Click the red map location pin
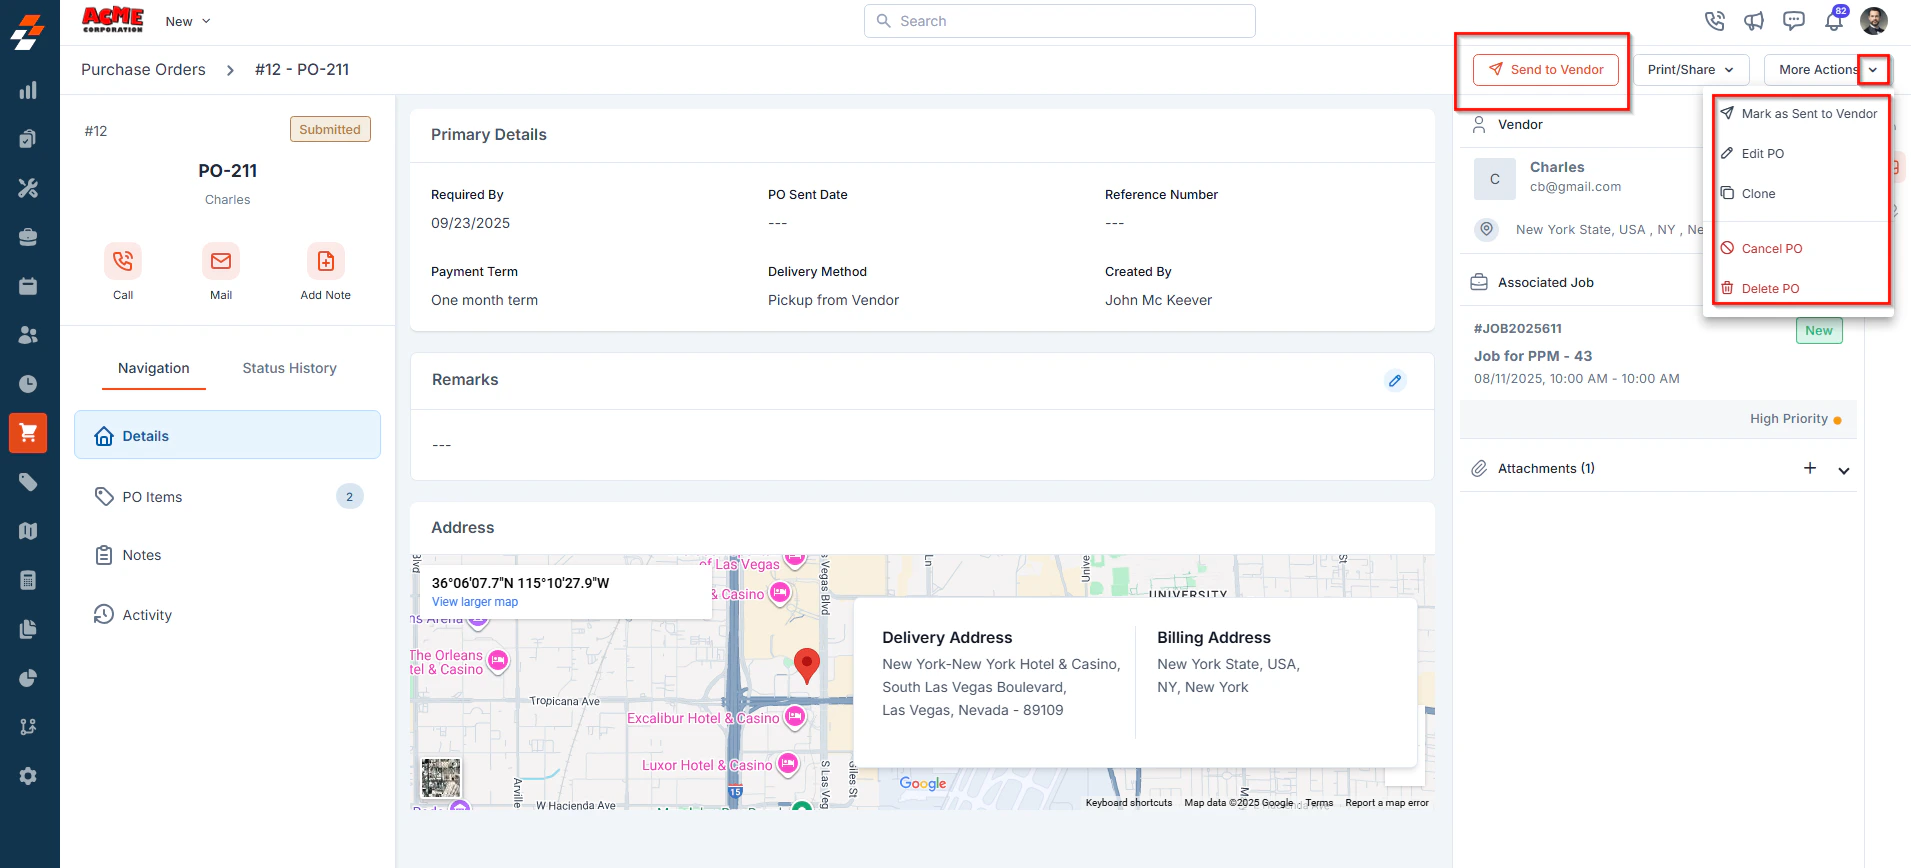This screenshot has height=868, width=1911. click(x=807, y=665)
